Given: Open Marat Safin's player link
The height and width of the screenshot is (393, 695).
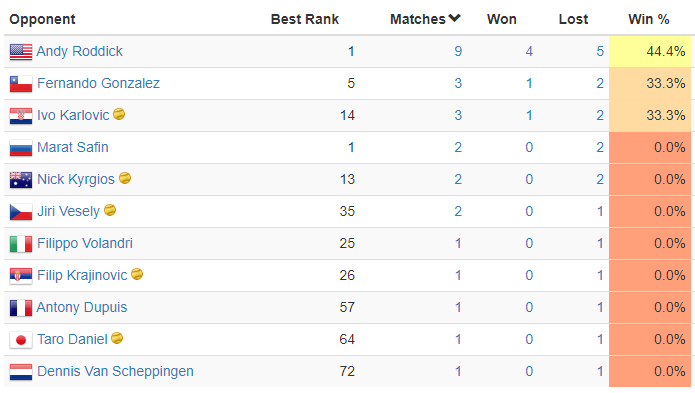Looking at the screenshot, I should [x=73, y=147].
